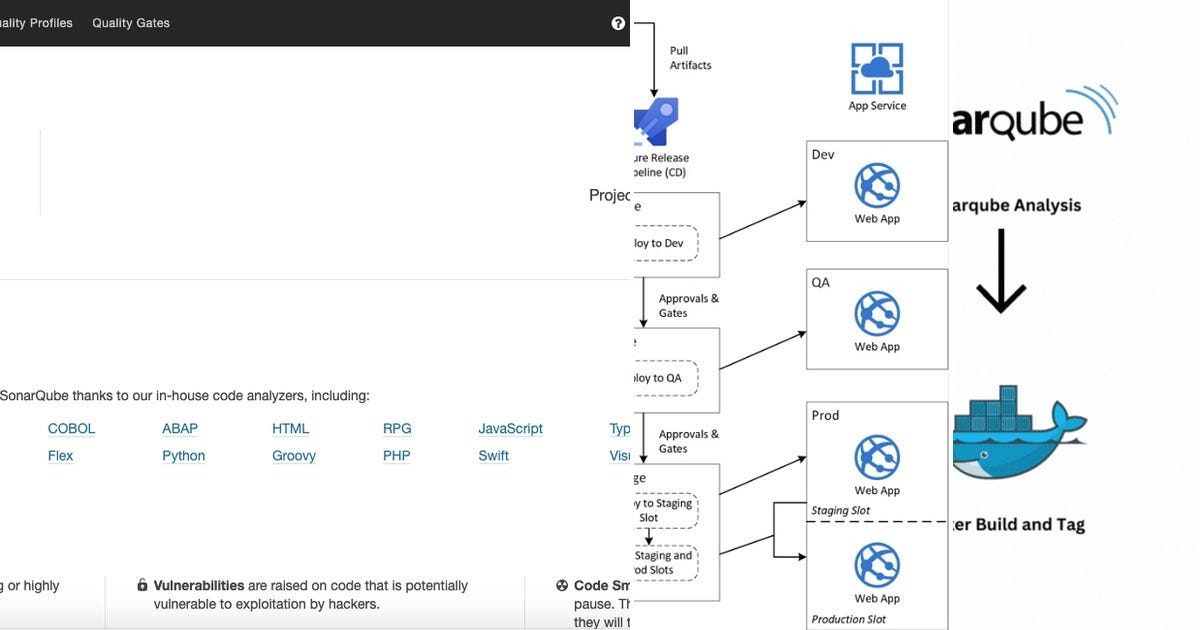Open the HTML language link
This screenshot has height=630, width=1200.
[290, 428]
